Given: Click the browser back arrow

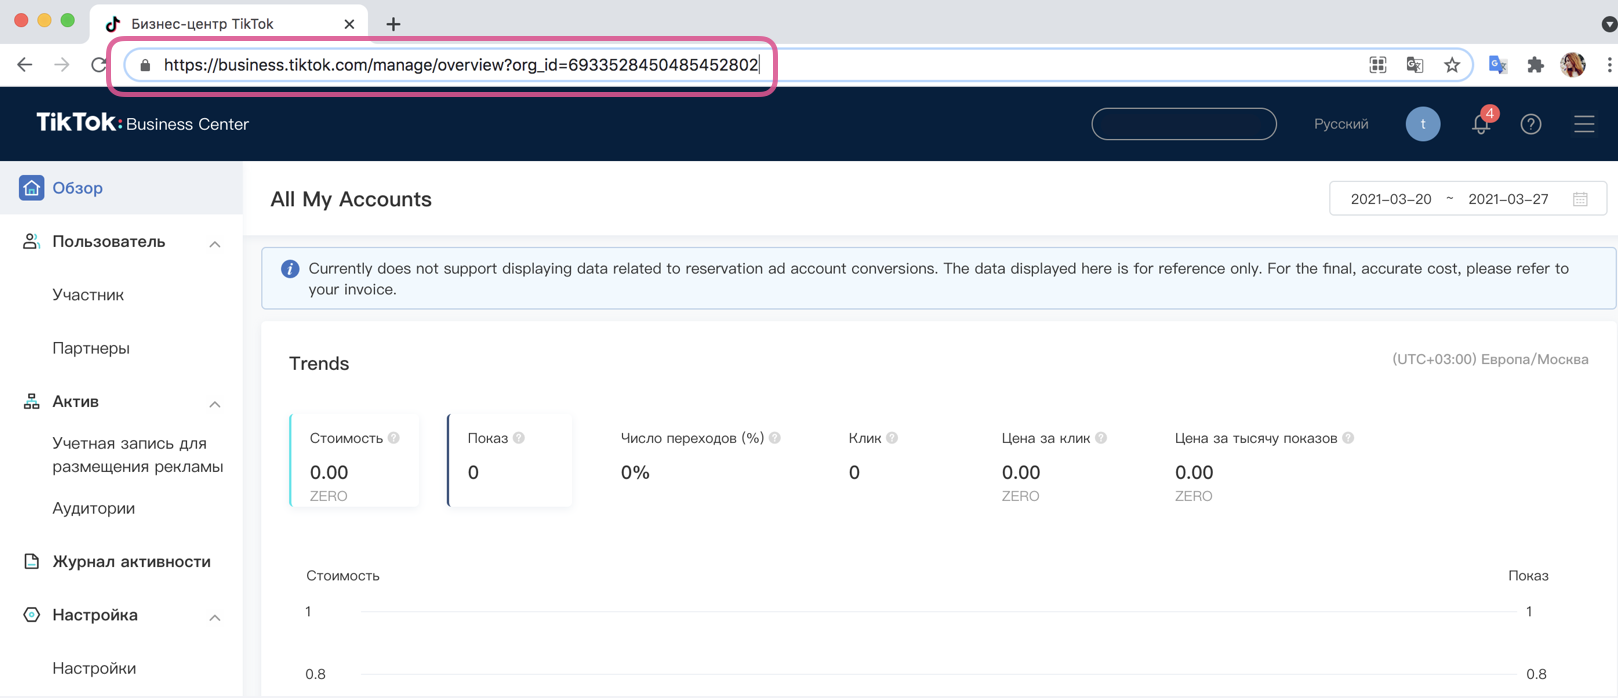Looking at the screenshot, I should 25,65.
